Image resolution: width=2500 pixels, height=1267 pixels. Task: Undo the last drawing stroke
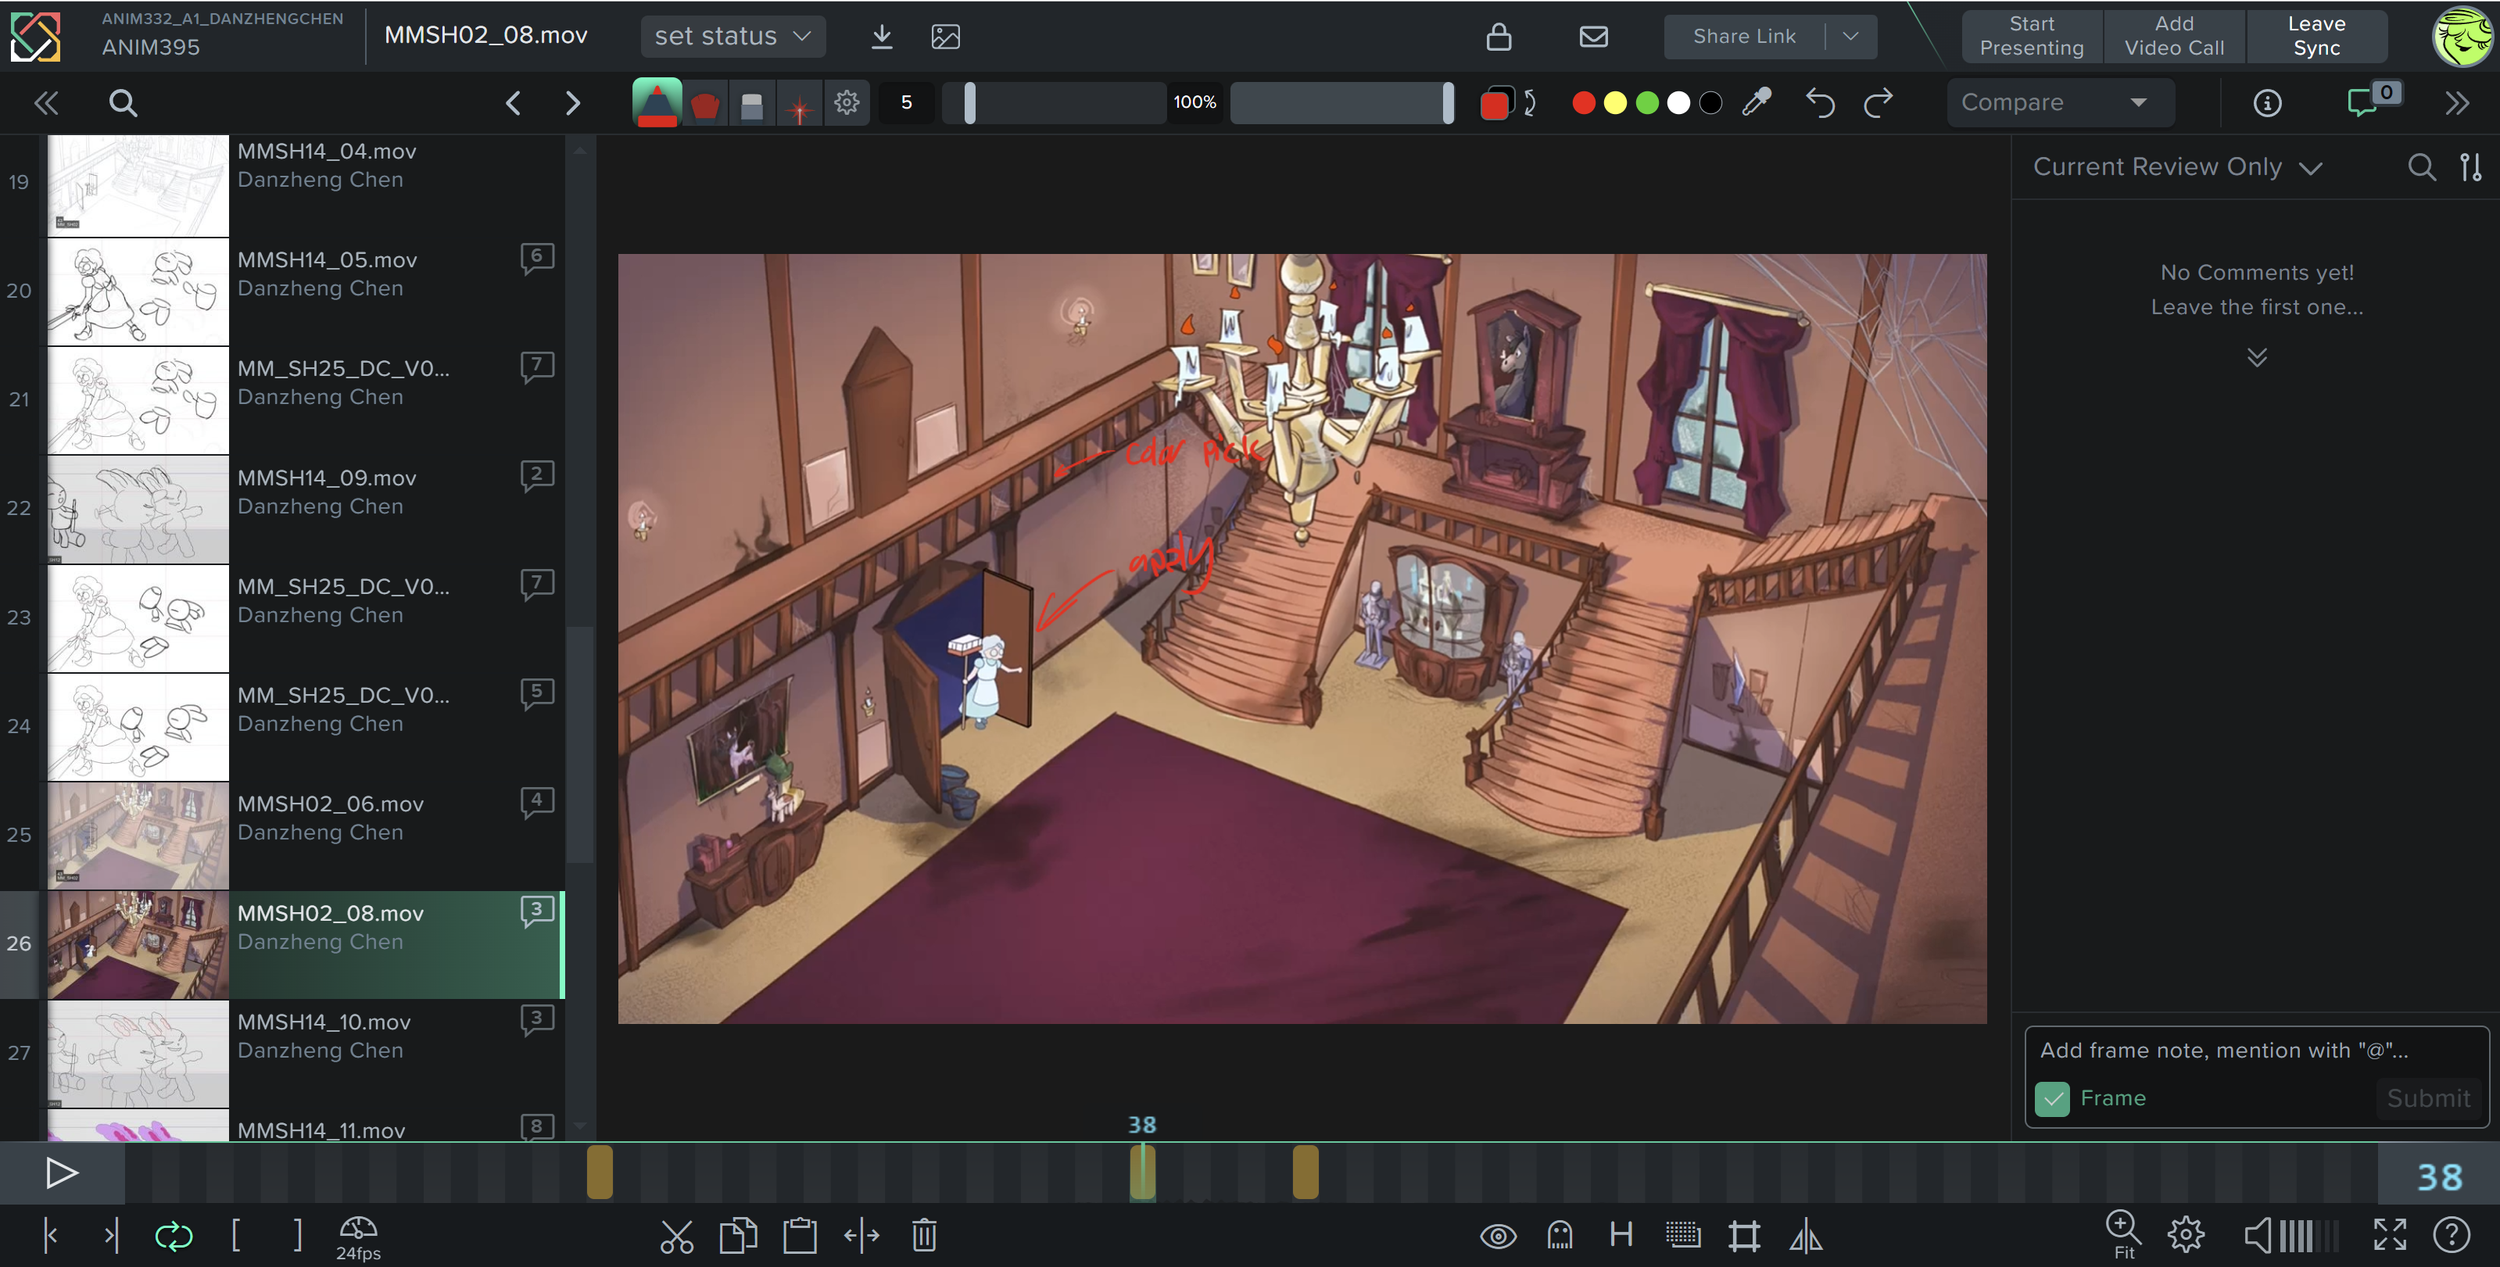[1820, 102]
